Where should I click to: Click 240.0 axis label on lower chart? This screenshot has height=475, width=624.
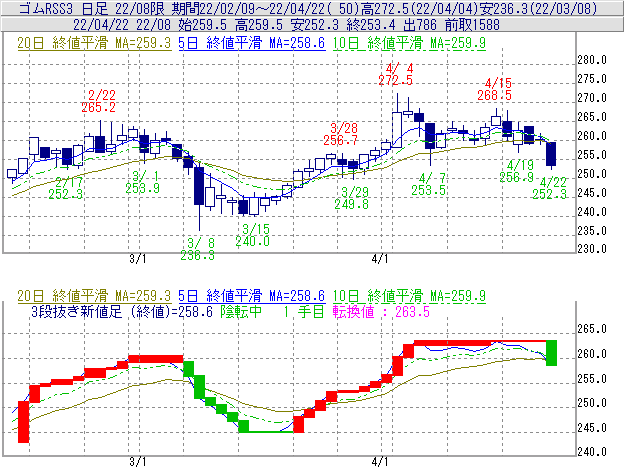tap(592, 452)
